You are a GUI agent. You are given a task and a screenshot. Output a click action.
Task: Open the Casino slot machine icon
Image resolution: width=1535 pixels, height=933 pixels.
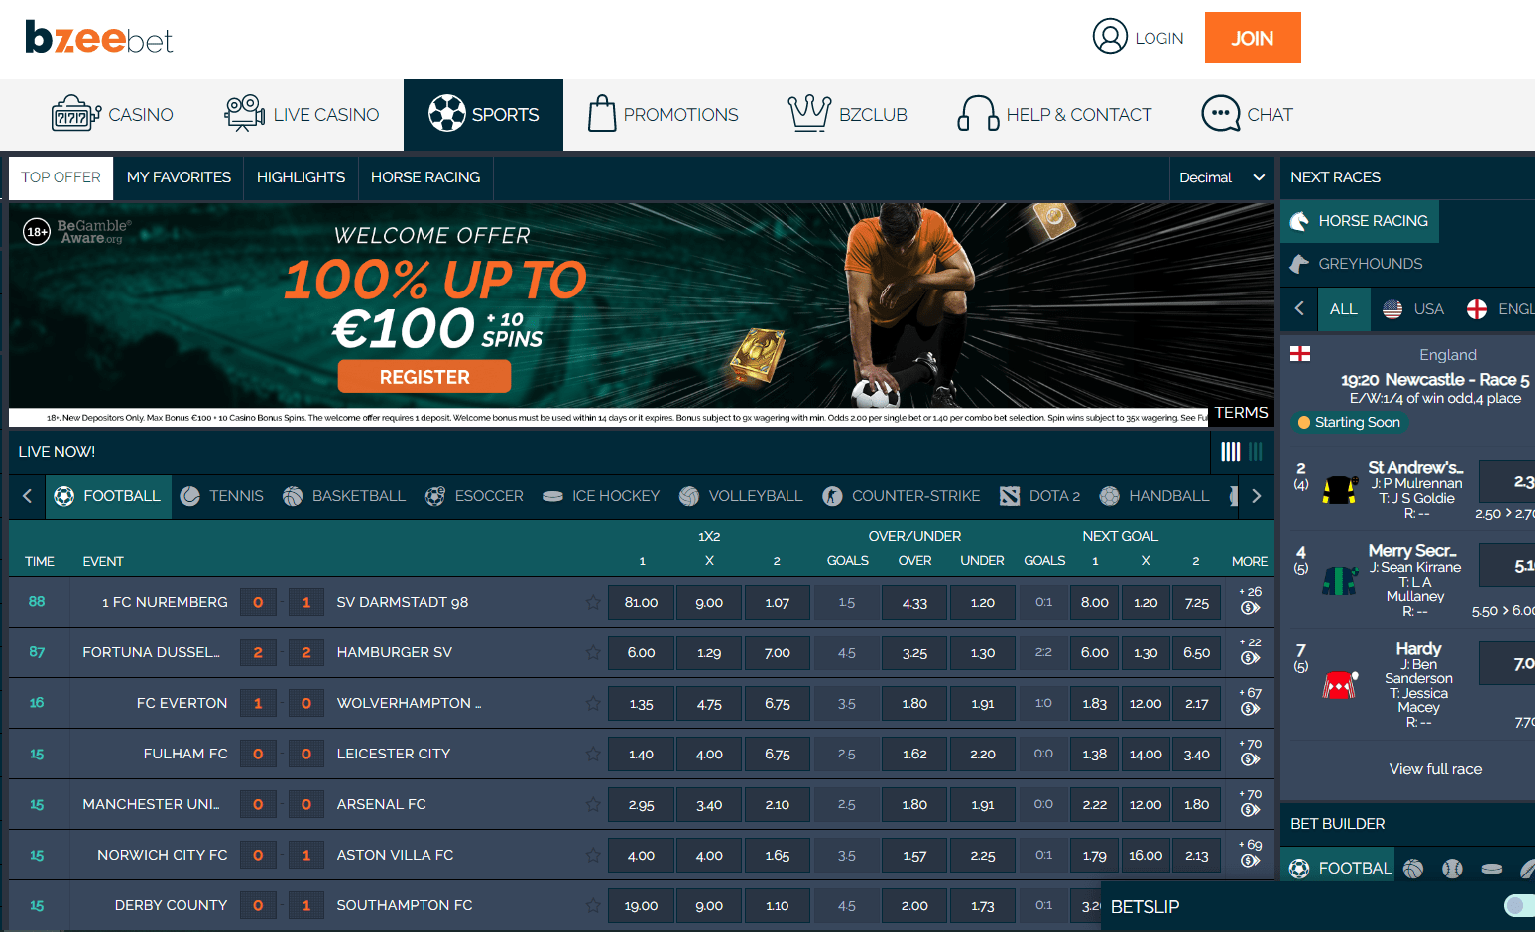76,114
